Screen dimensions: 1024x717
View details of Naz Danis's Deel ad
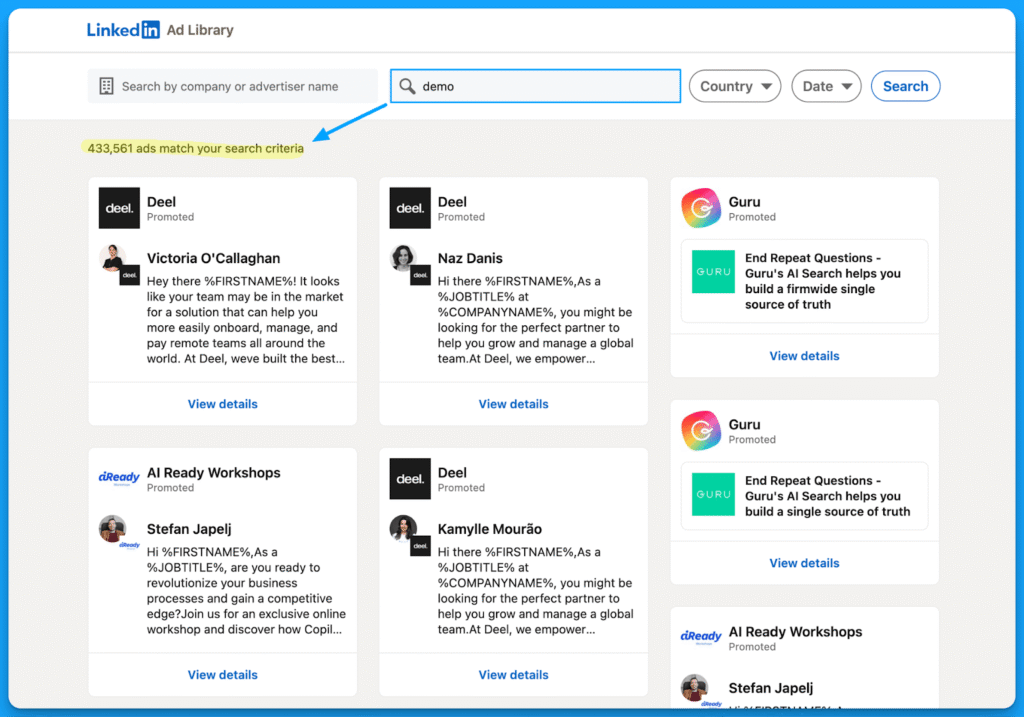click(x=513, y=404)
